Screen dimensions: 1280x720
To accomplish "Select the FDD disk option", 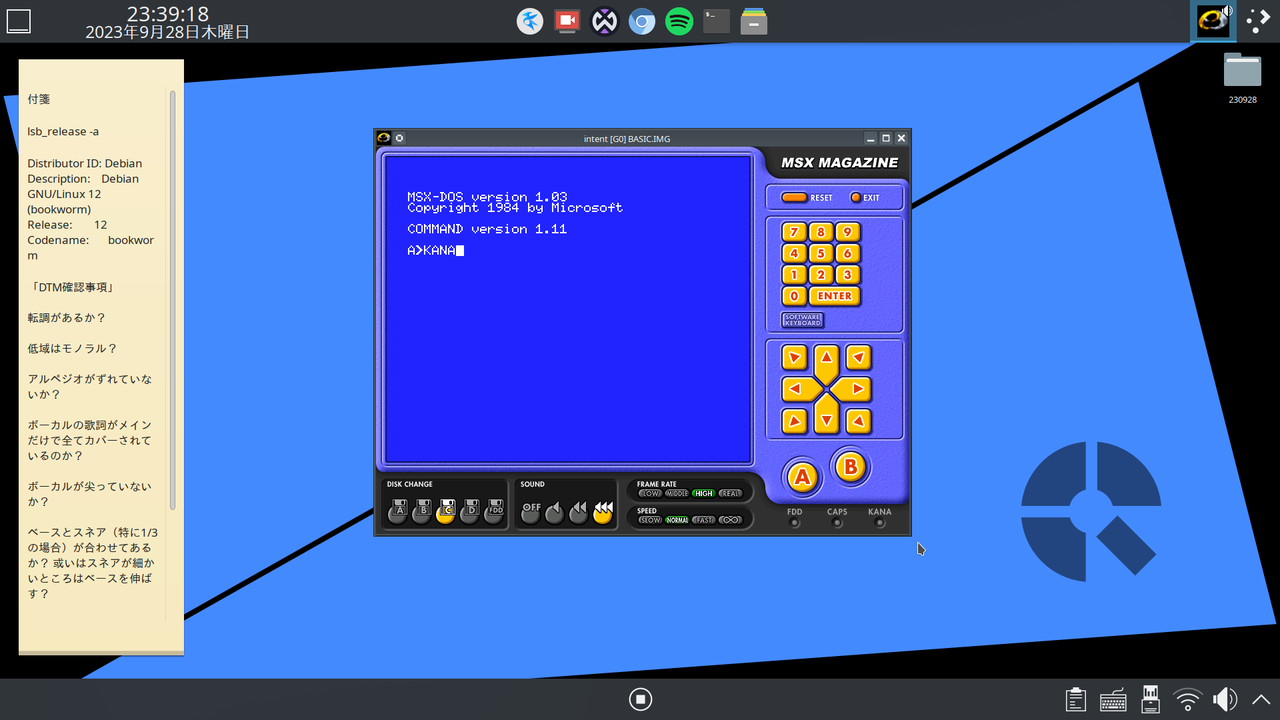I will click(494, 512).
